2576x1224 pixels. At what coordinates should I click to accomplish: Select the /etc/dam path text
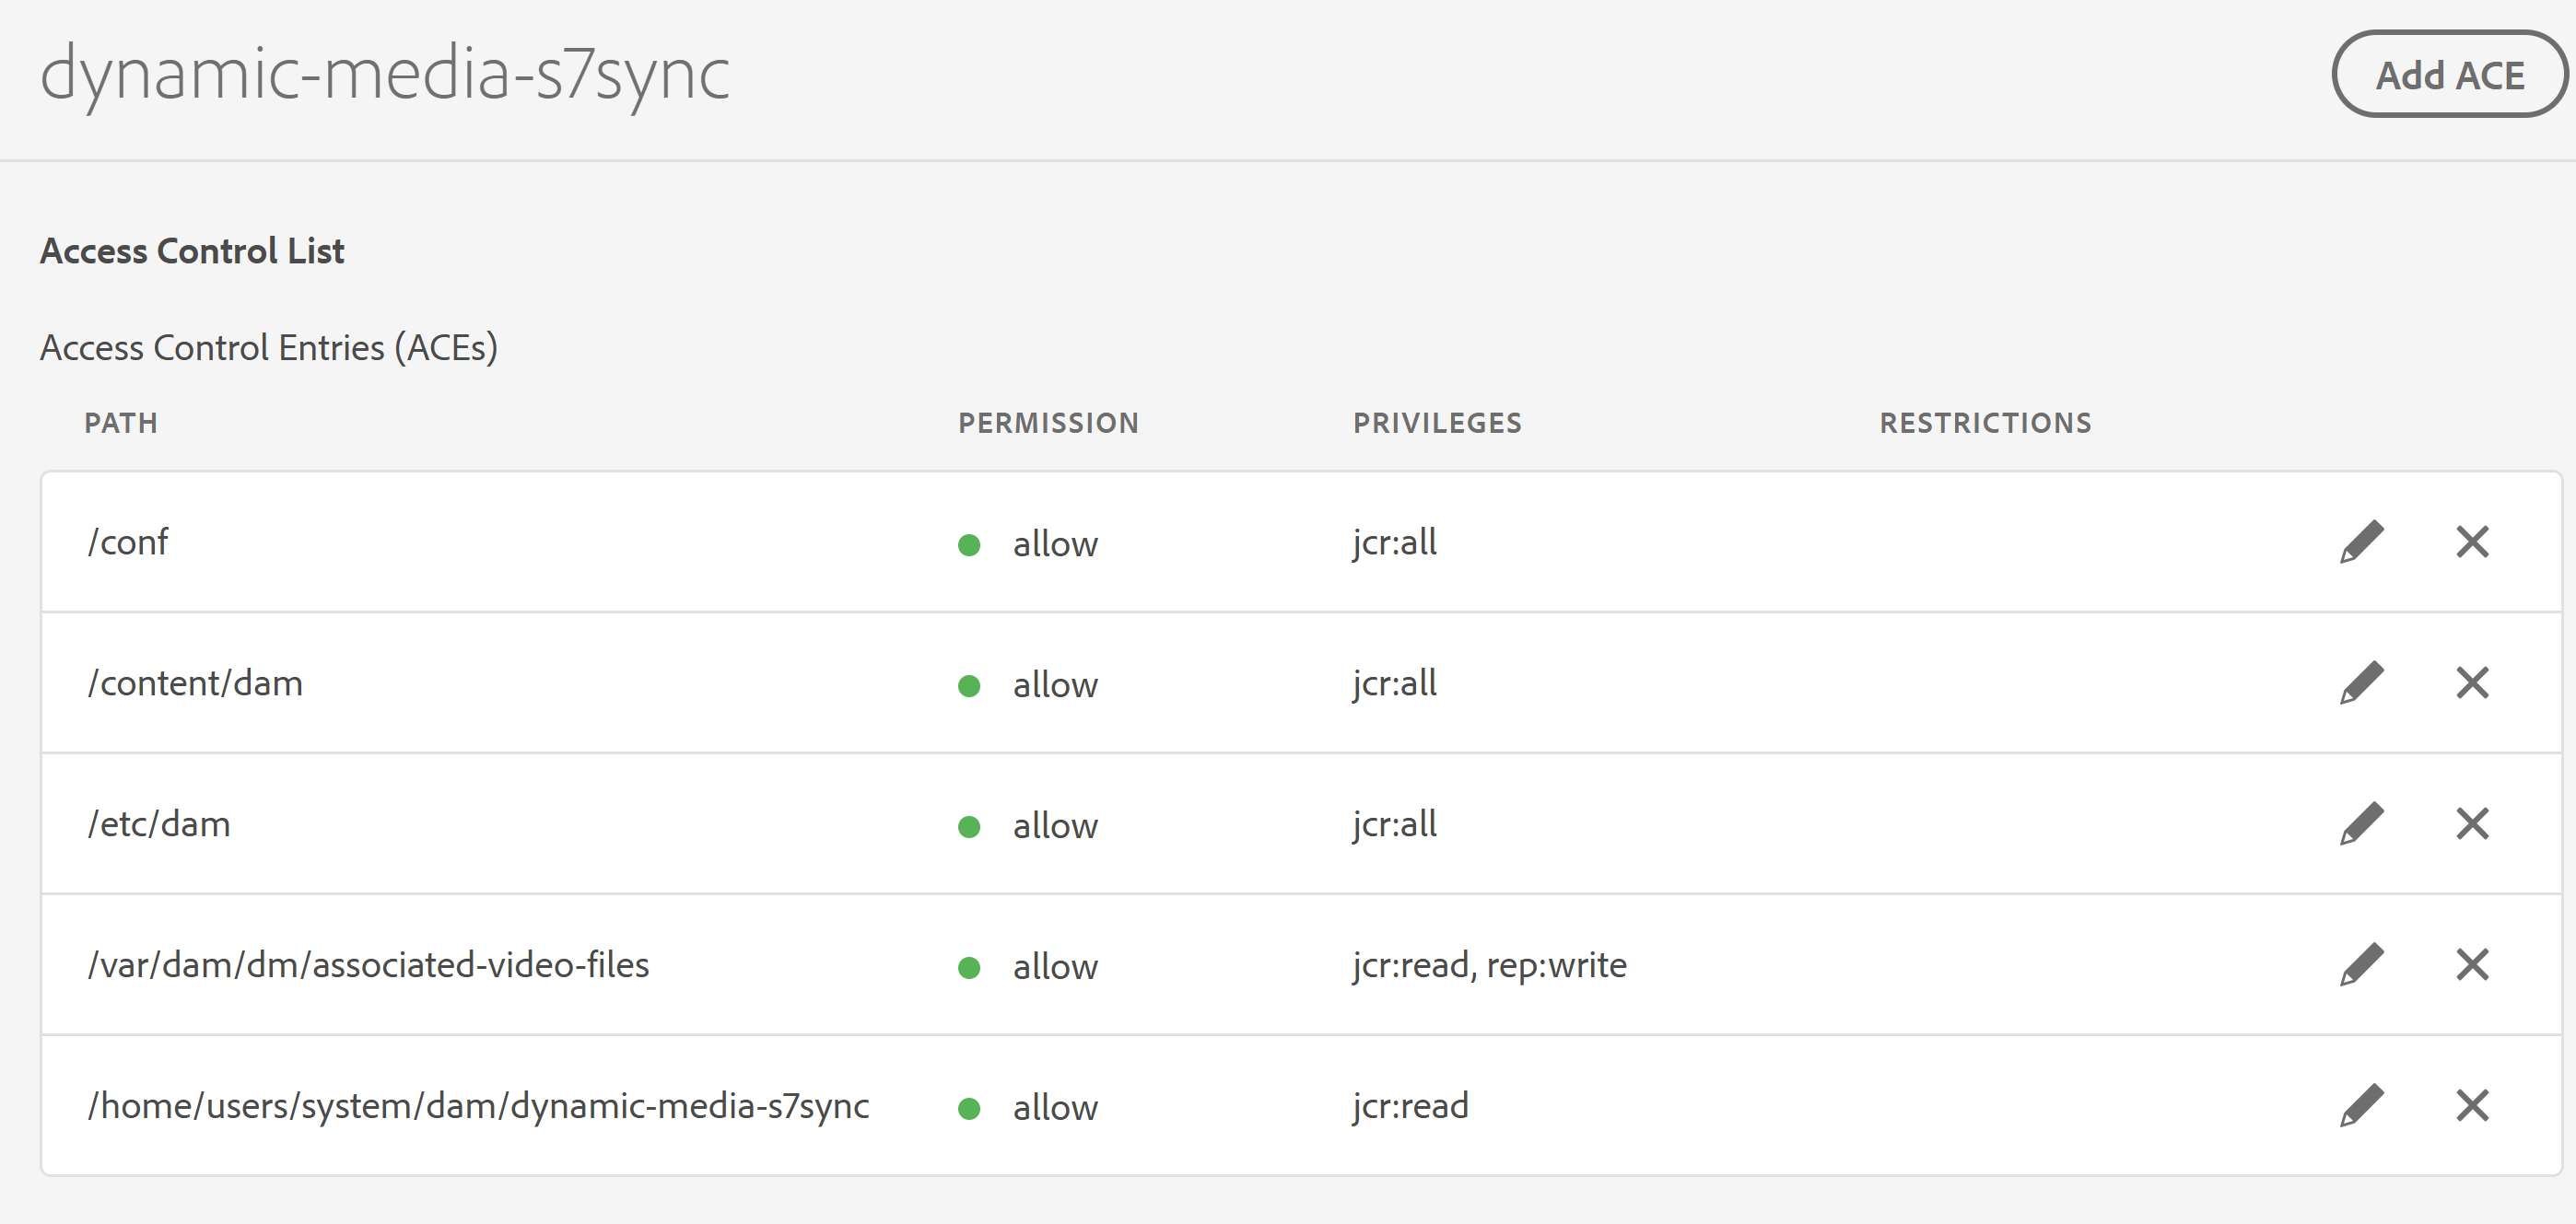click(x=159, y=823)
